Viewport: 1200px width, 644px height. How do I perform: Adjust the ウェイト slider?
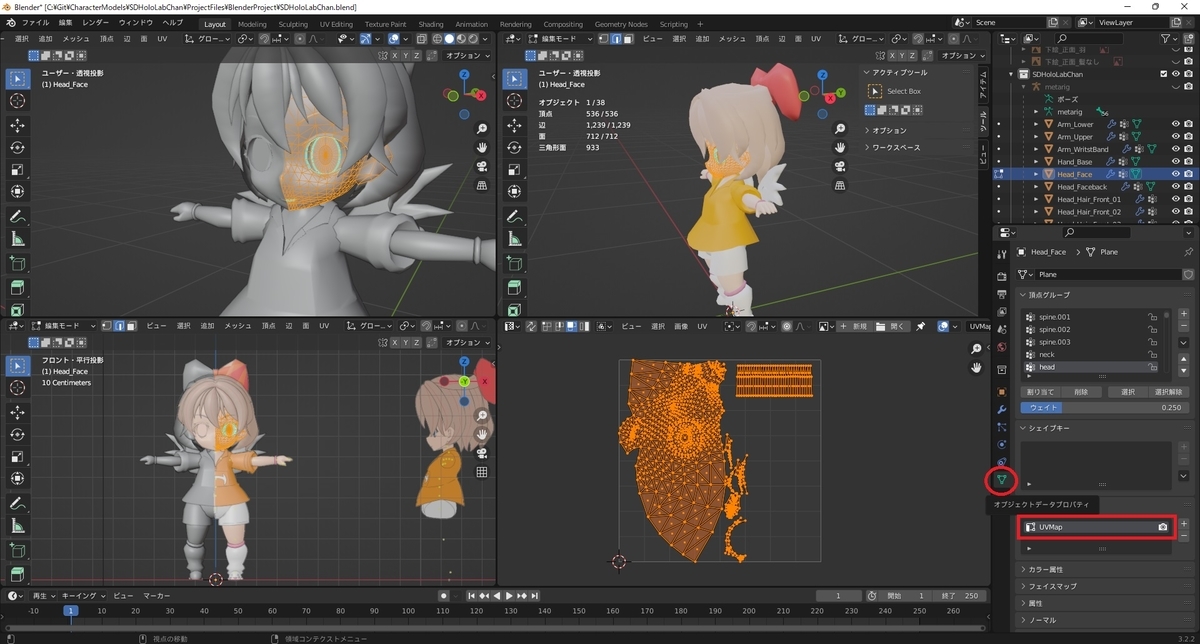[x=1098, y=408]
